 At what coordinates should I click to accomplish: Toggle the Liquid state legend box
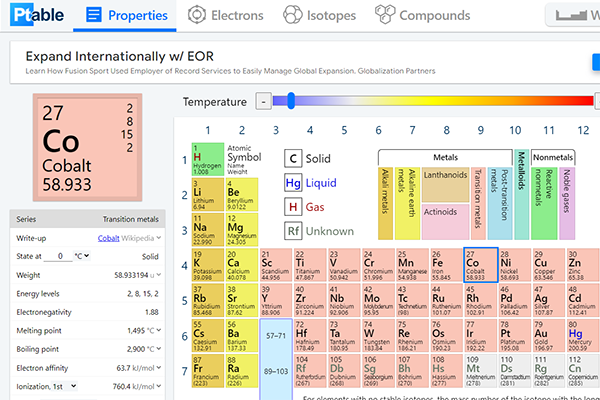coord(293,183)
